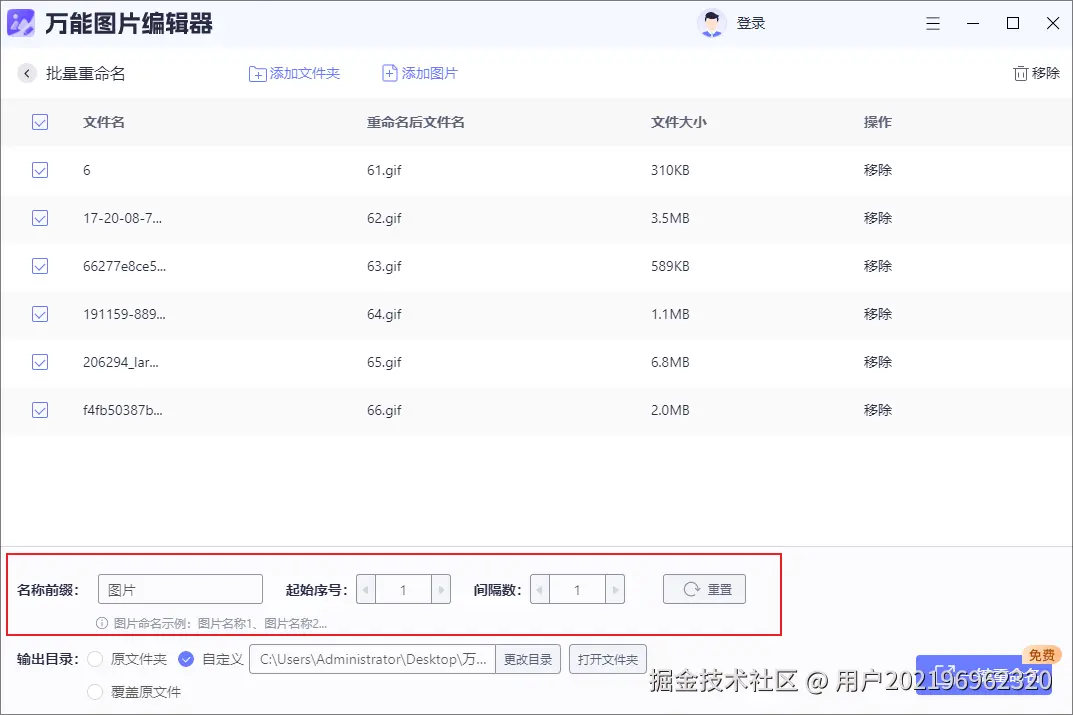Viewport: 1073px width, 715px height.
Task: Click the output directory path field
Action: click(x=372, y=659)
